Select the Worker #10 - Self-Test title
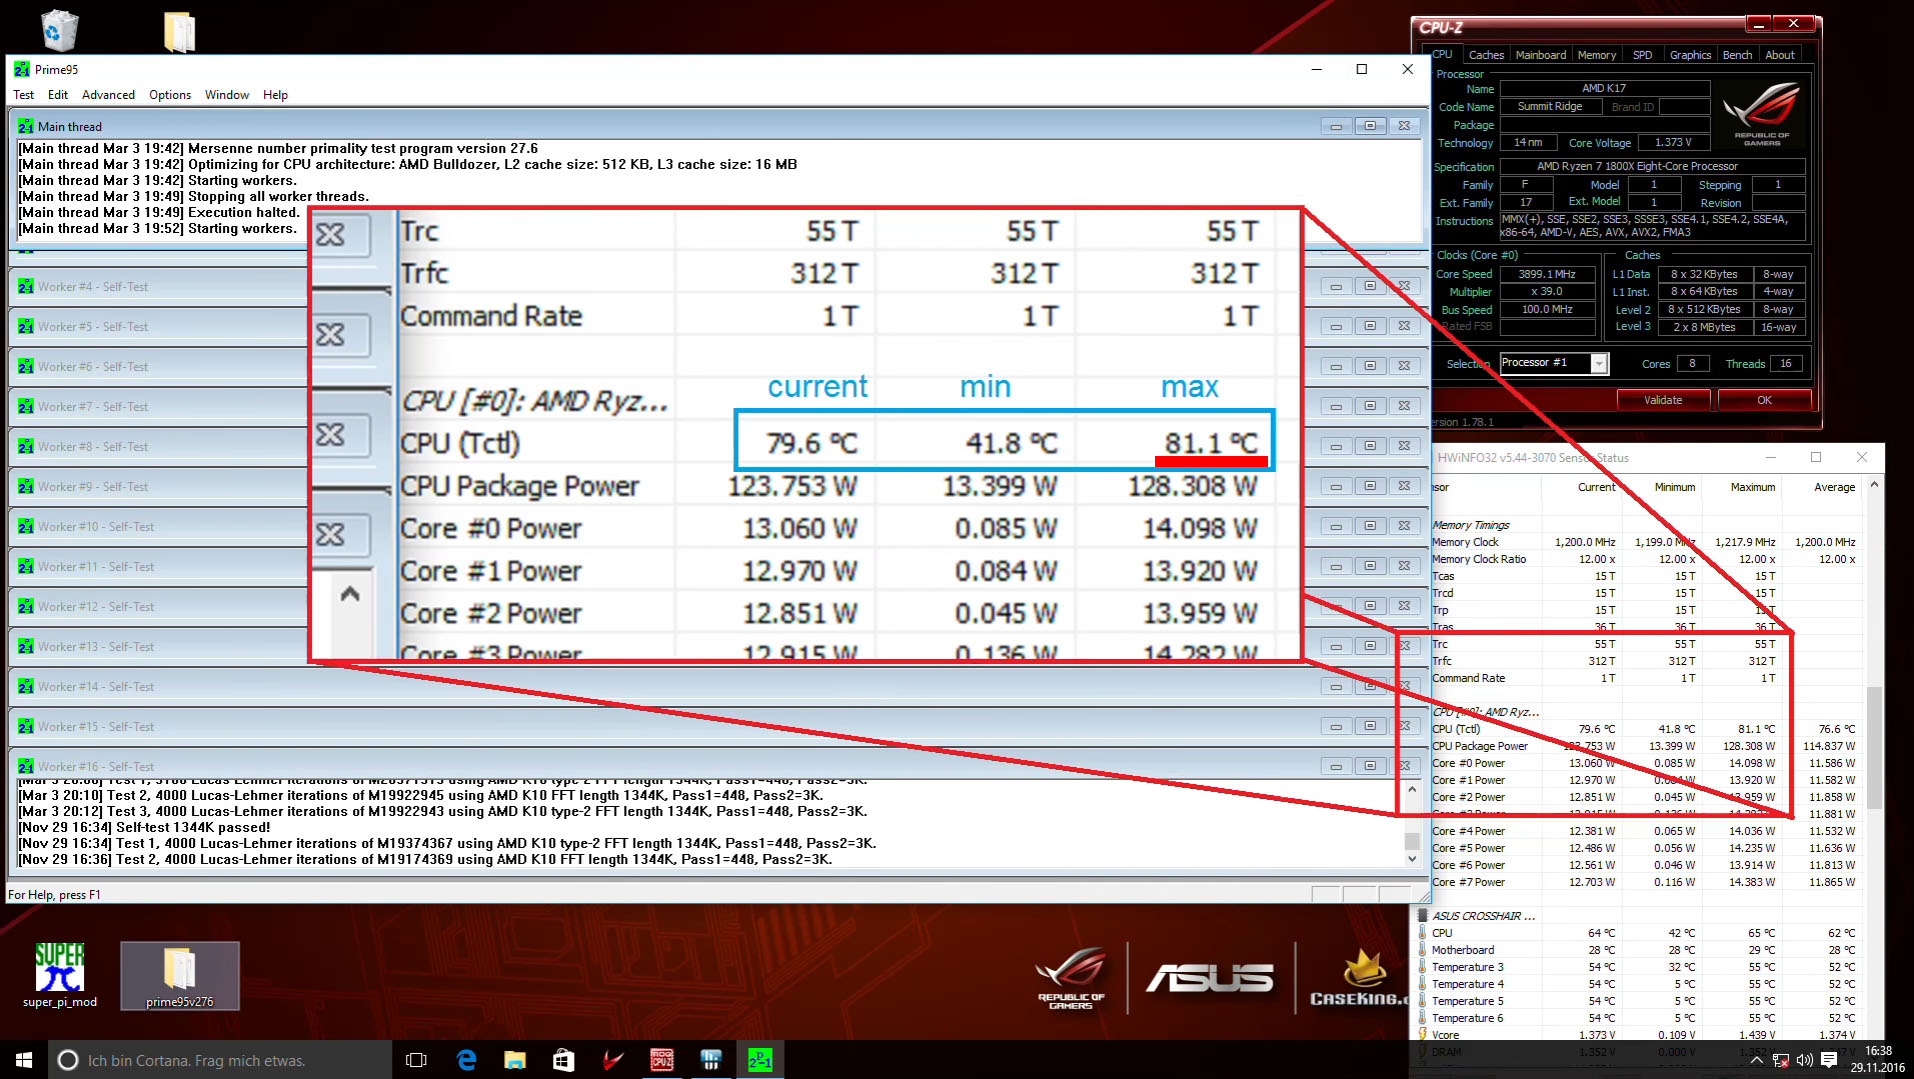 pos(96,526)
